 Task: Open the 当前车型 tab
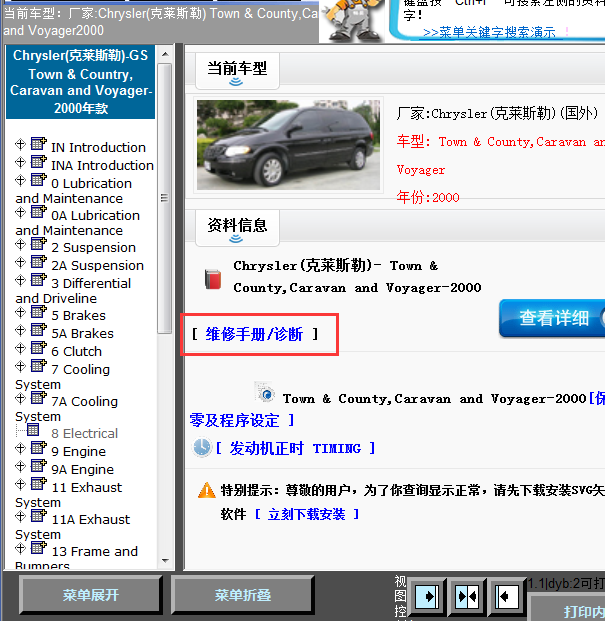click(237, 71)
